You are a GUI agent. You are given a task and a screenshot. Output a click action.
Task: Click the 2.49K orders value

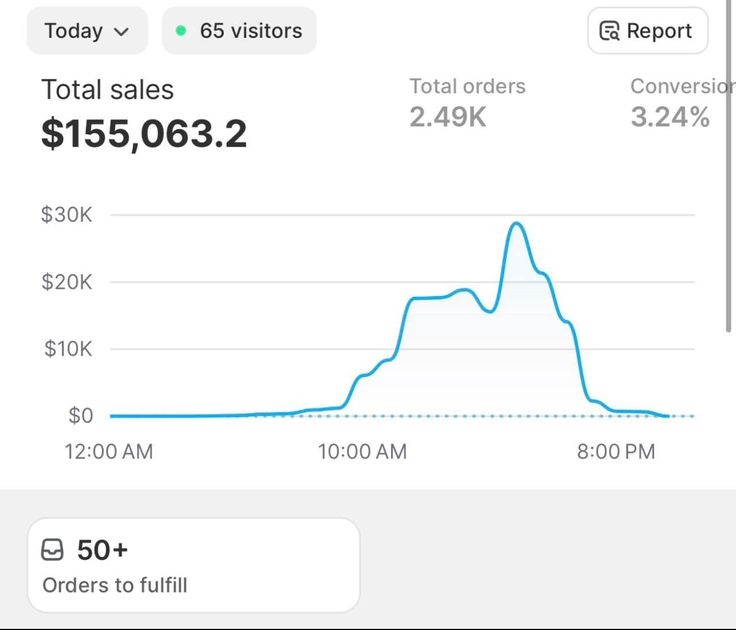(448, 117)
